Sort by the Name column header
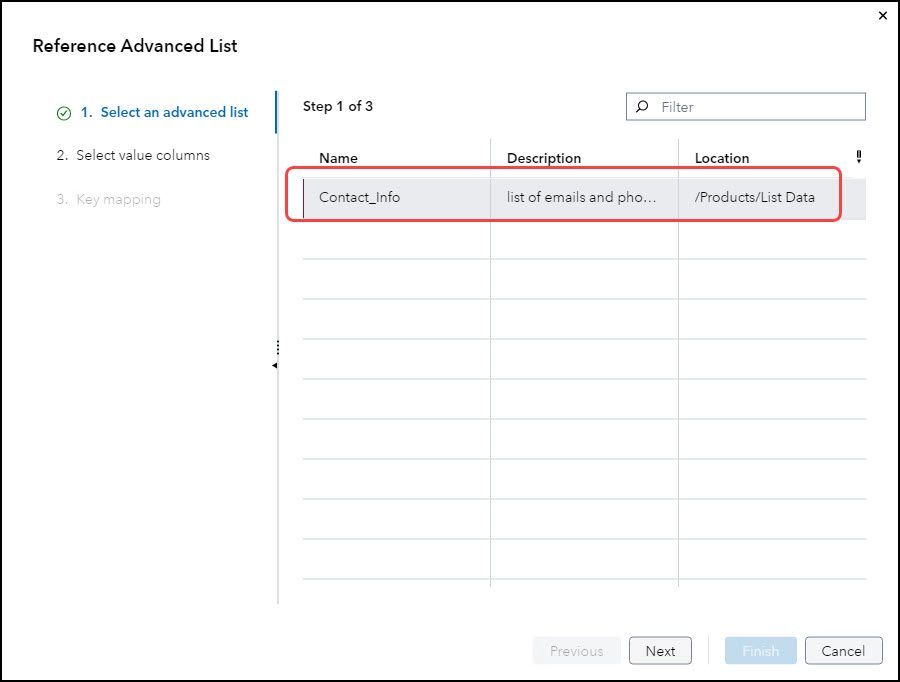The height and width of the screenshot is (682, 900). [x=338, y=158]
